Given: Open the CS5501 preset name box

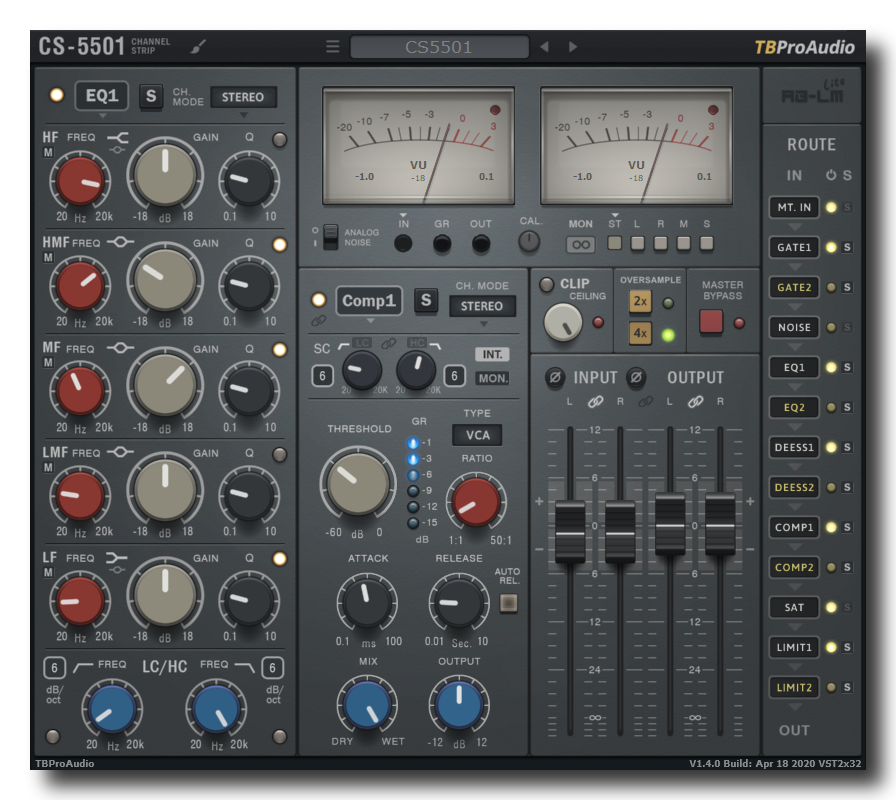Looking at the screenshot, I should pos(439,47).
